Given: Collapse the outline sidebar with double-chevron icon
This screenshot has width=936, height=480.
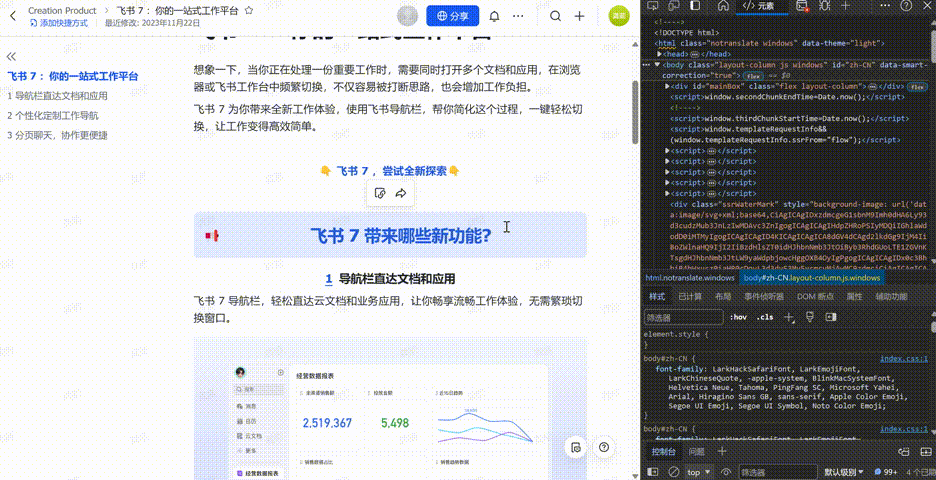Looking at the screenshot, I should click(12, 57).
